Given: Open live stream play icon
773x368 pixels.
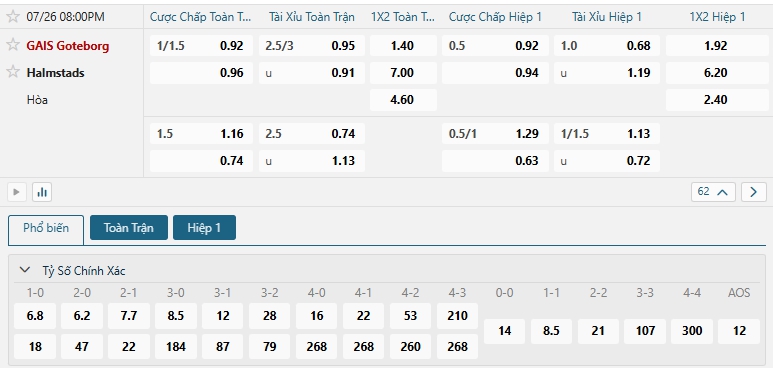Looking at the screenshot, I should pos(17,192).
